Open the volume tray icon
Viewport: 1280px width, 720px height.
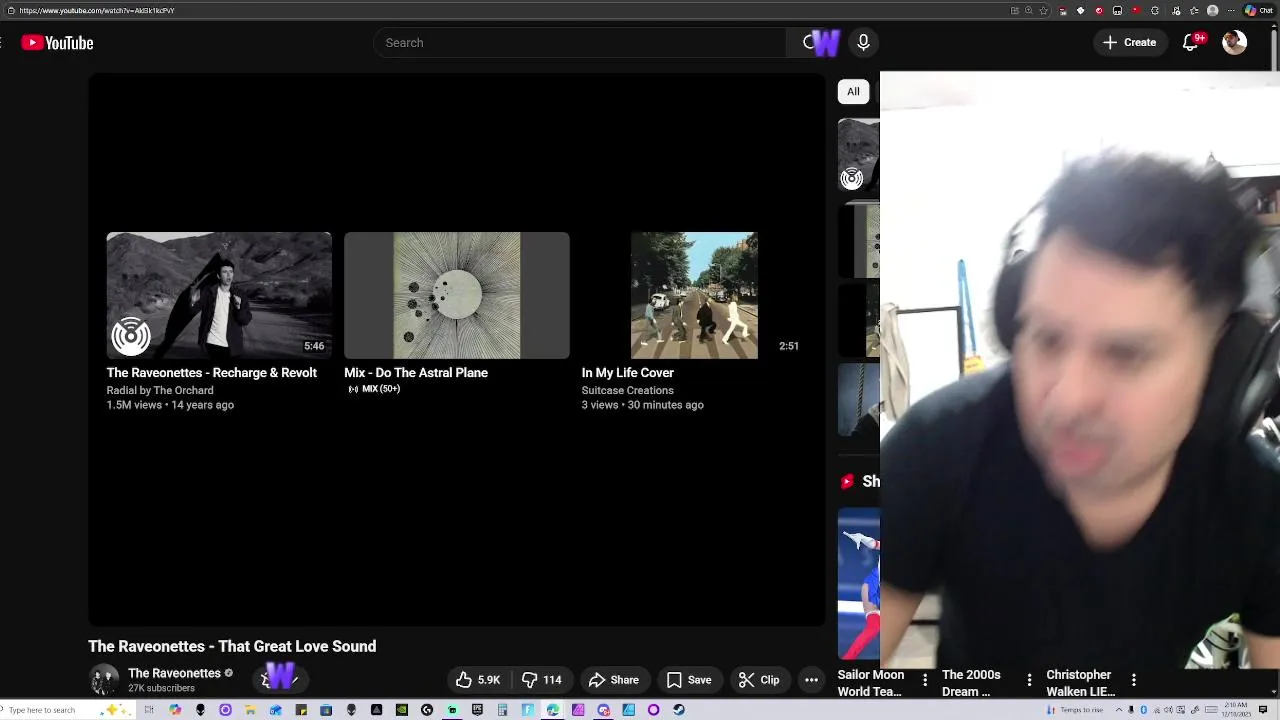coord(1168,710)
